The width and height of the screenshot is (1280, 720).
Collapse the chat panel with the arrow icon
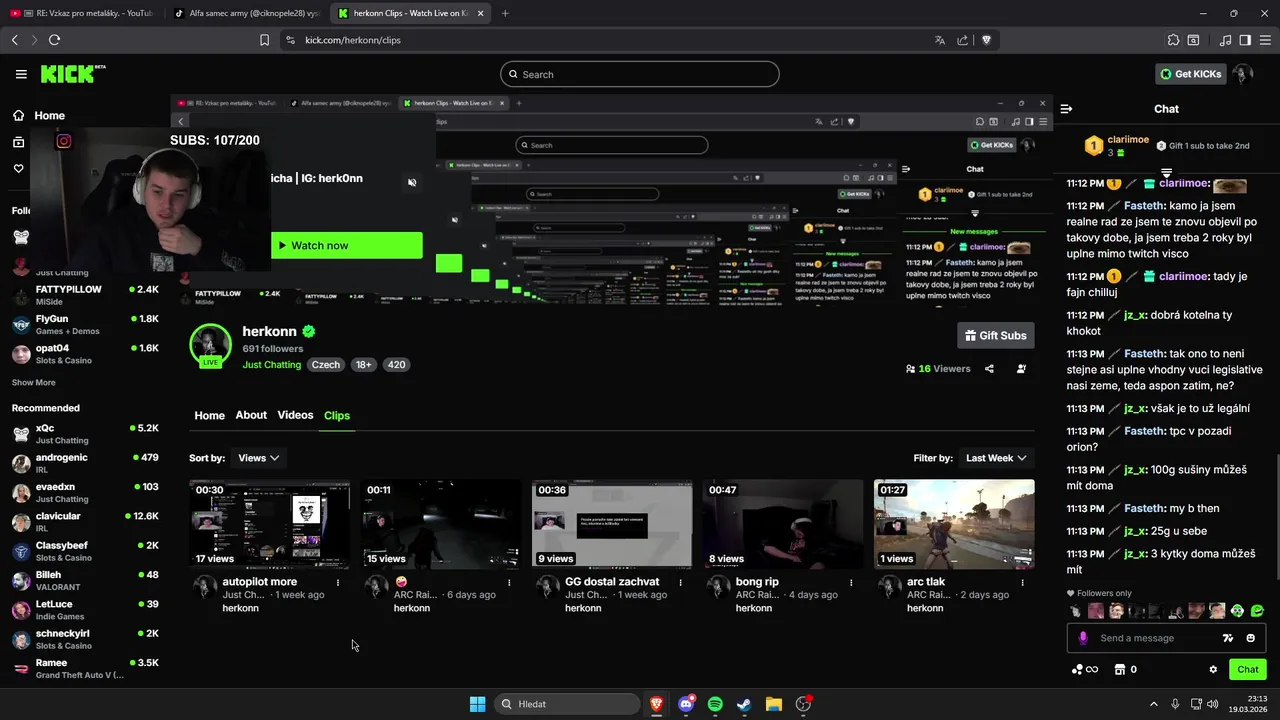(1066, 109)
